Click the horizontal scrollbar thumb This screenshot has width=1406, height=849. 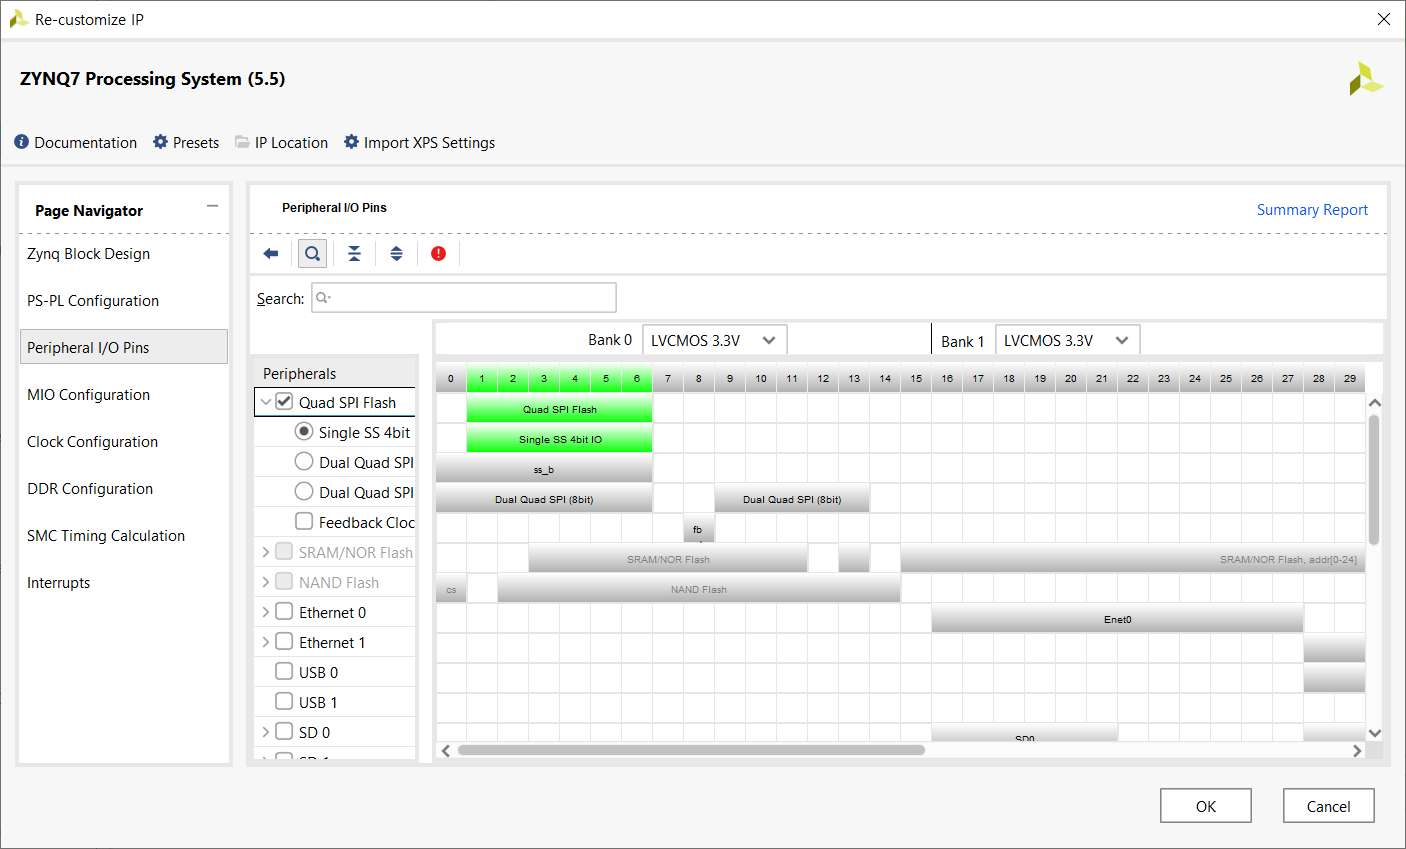click(691, 750)
